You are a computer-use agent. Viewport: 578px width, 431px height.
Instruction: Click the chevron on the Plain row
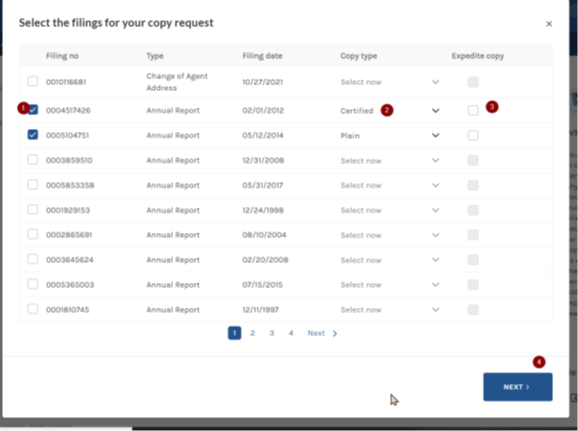pos(435,135)
